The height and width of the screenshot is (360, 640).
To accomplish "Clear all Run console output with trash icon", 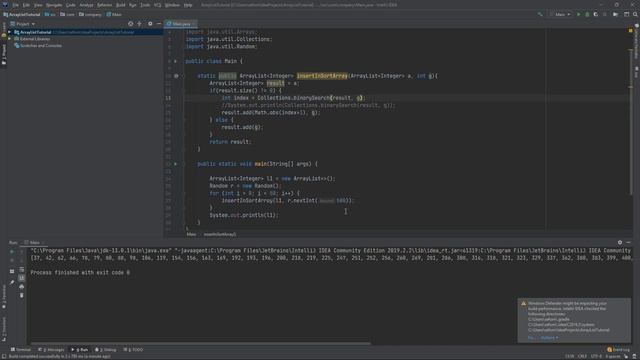I will click(22, 295).
